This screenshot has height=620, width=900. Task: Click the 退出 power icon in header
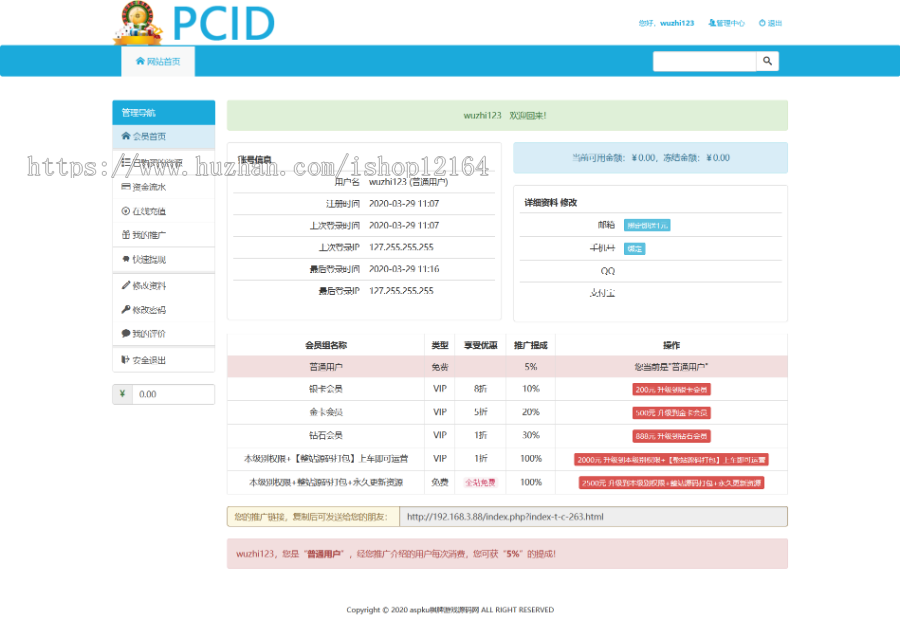pyautogui.click(x=770, y=23)
